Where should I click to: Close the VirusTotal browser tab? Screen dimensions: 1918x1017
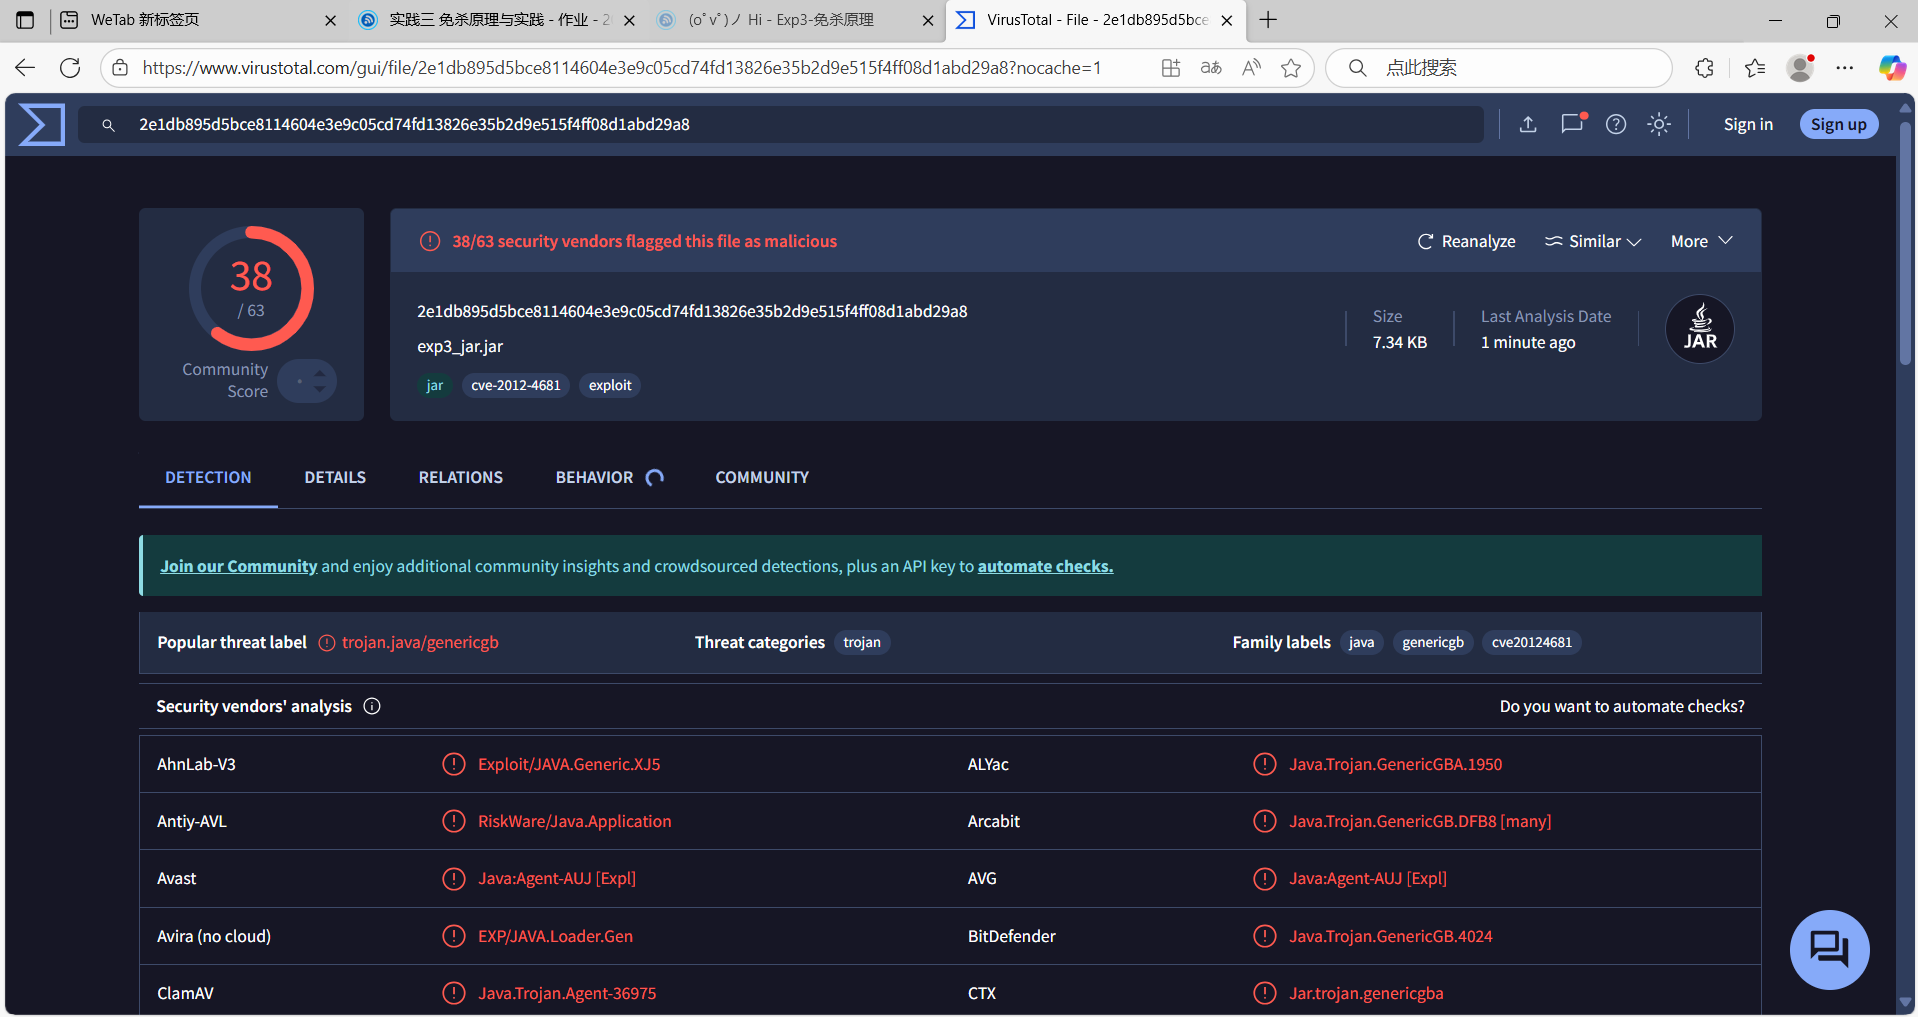[1227, 20]
